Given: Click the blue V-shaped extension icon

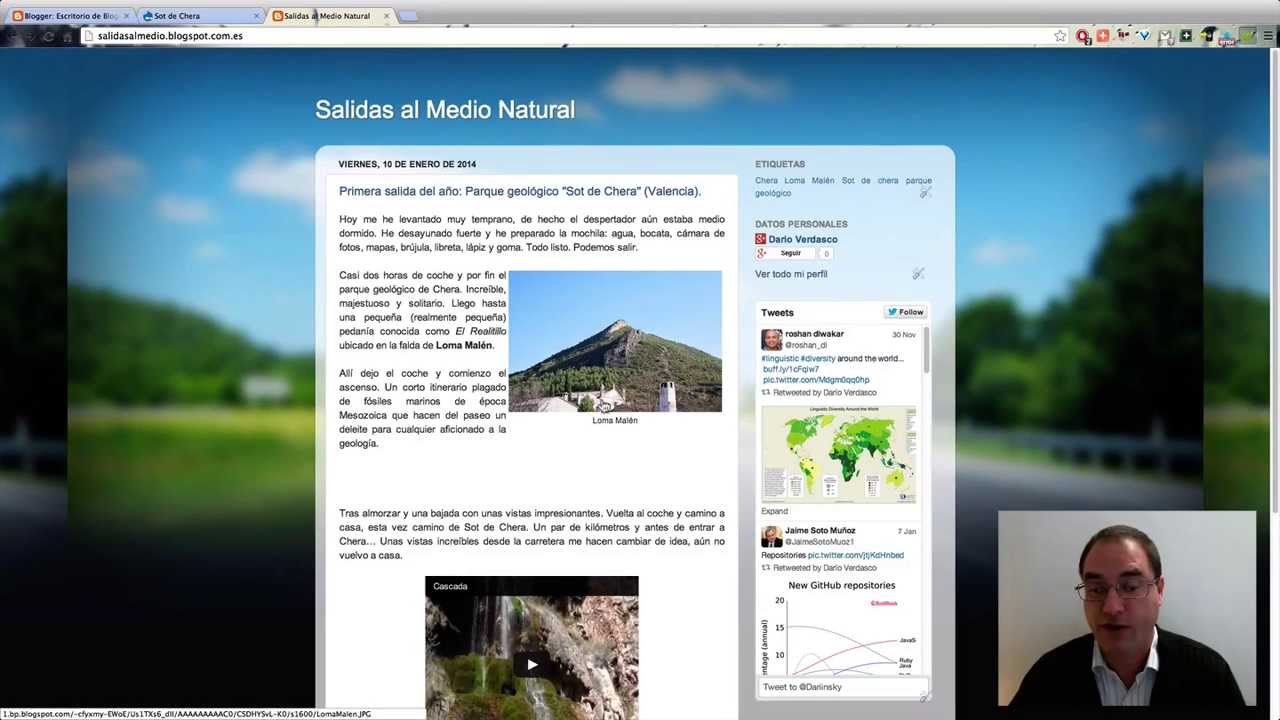Looking at the screenshot, I should pos(1144,36).
